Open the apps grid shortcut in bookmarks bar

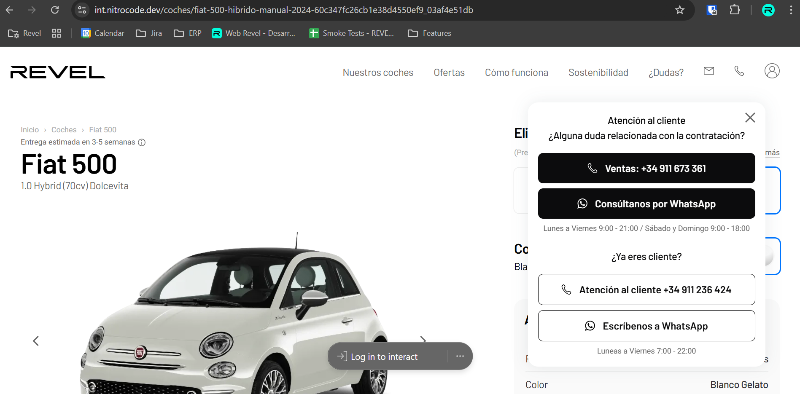(x=57, y=33)
